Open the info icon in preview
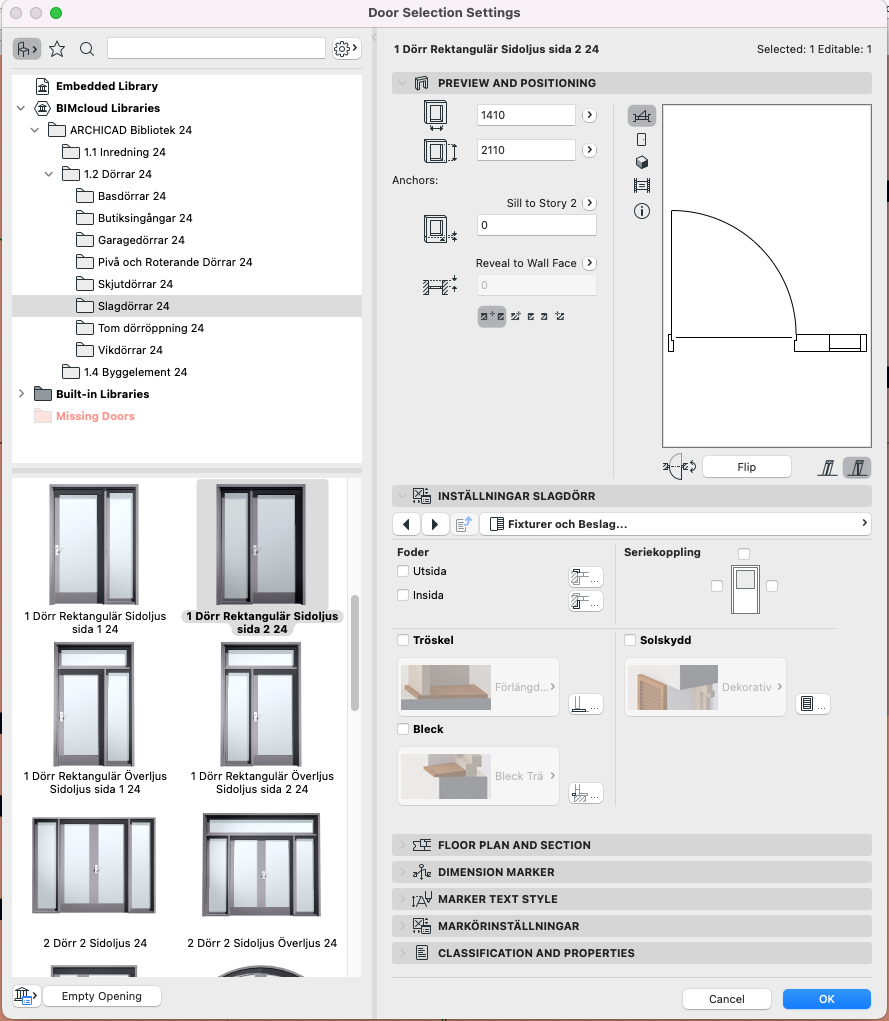Viewport: 889px width, 1021px height. point(642,211)
